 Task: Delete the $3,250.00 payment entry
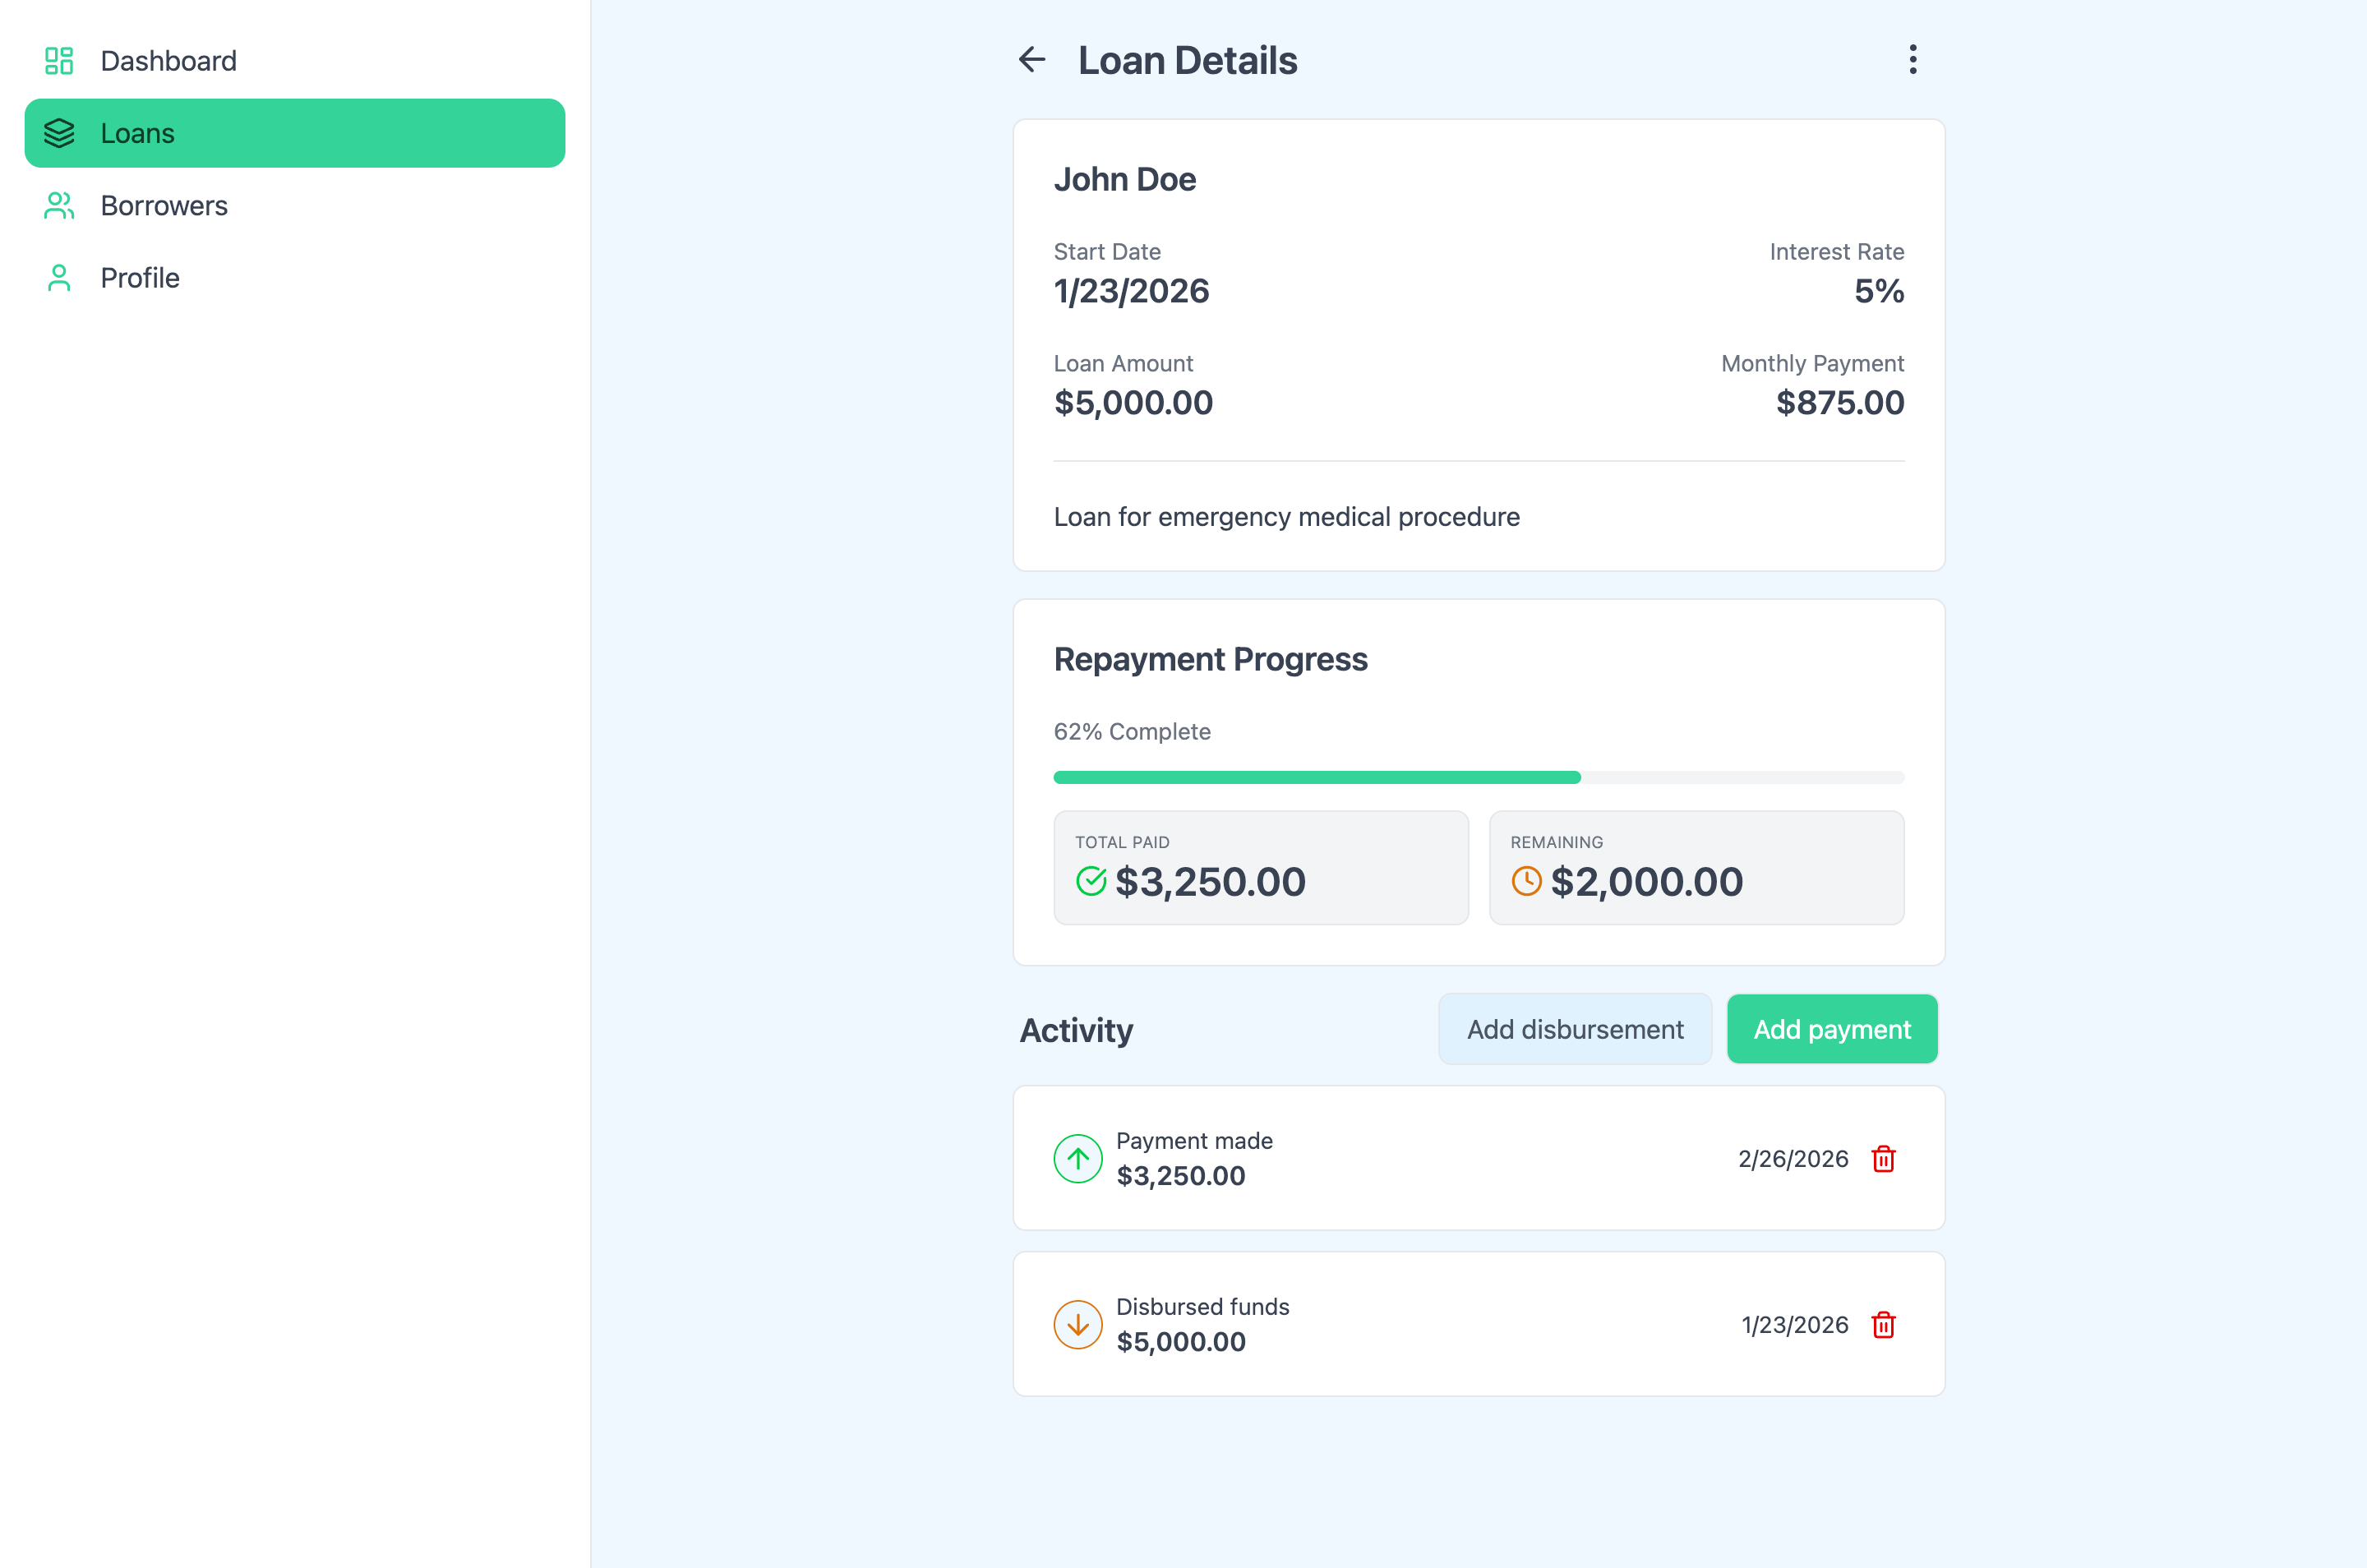click(x=1884, y=1158)
